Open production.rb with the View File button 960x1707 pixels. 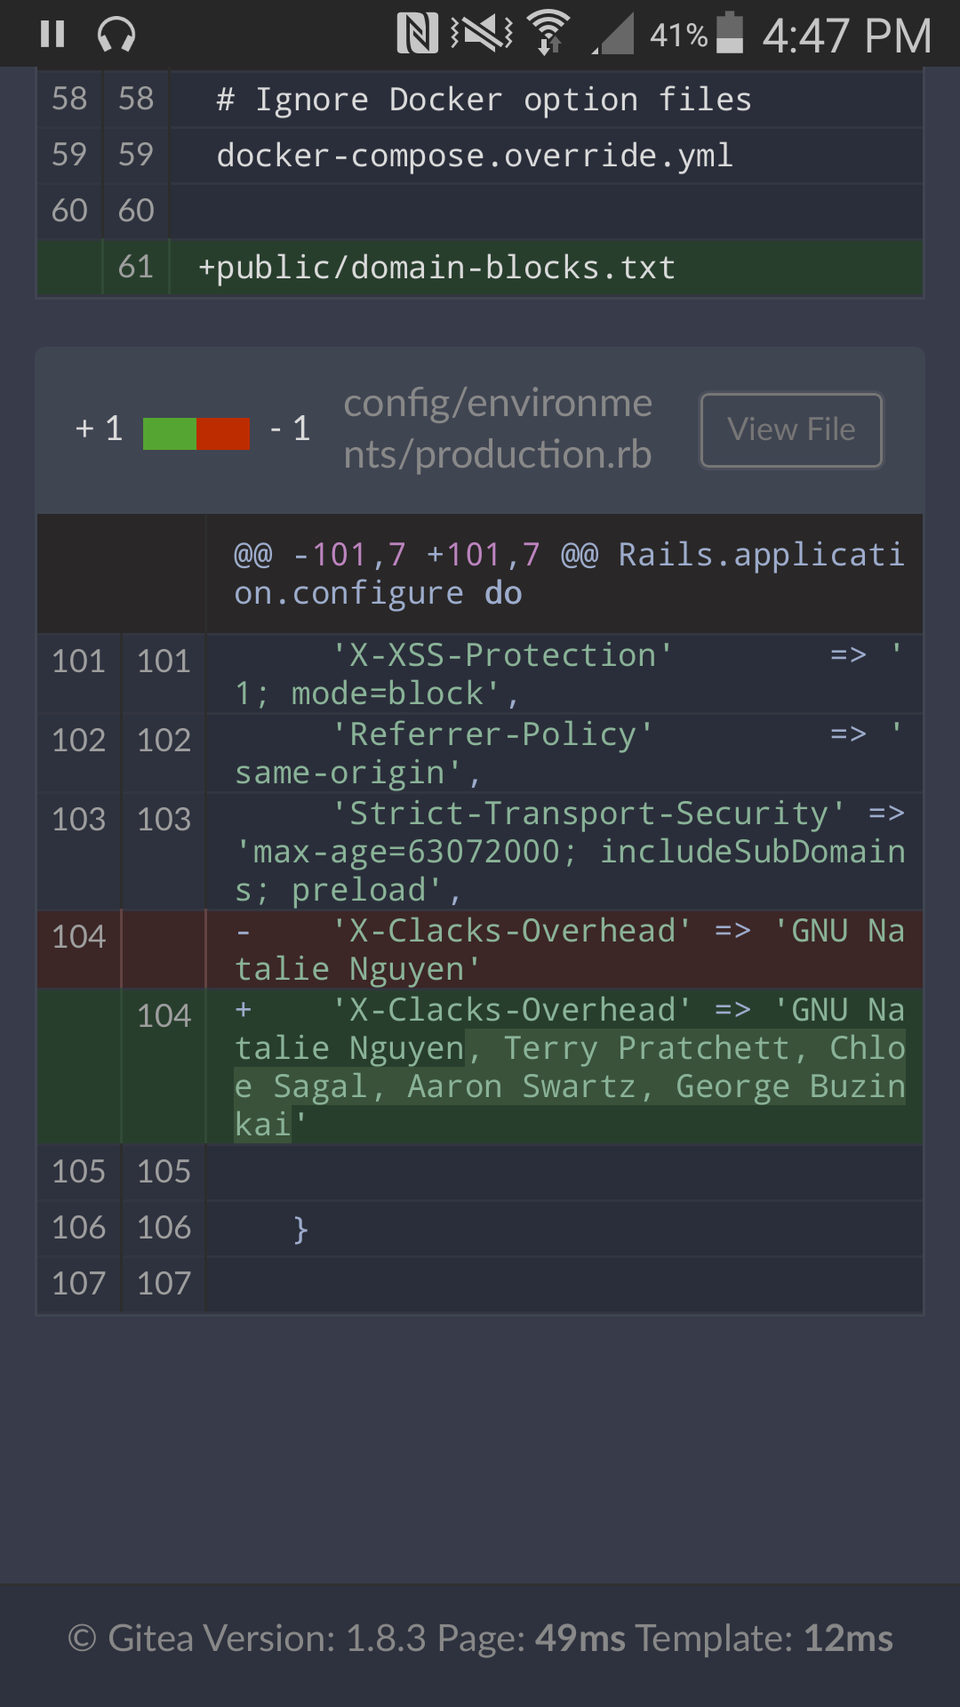pyautogui.click(x=791, y=430)
